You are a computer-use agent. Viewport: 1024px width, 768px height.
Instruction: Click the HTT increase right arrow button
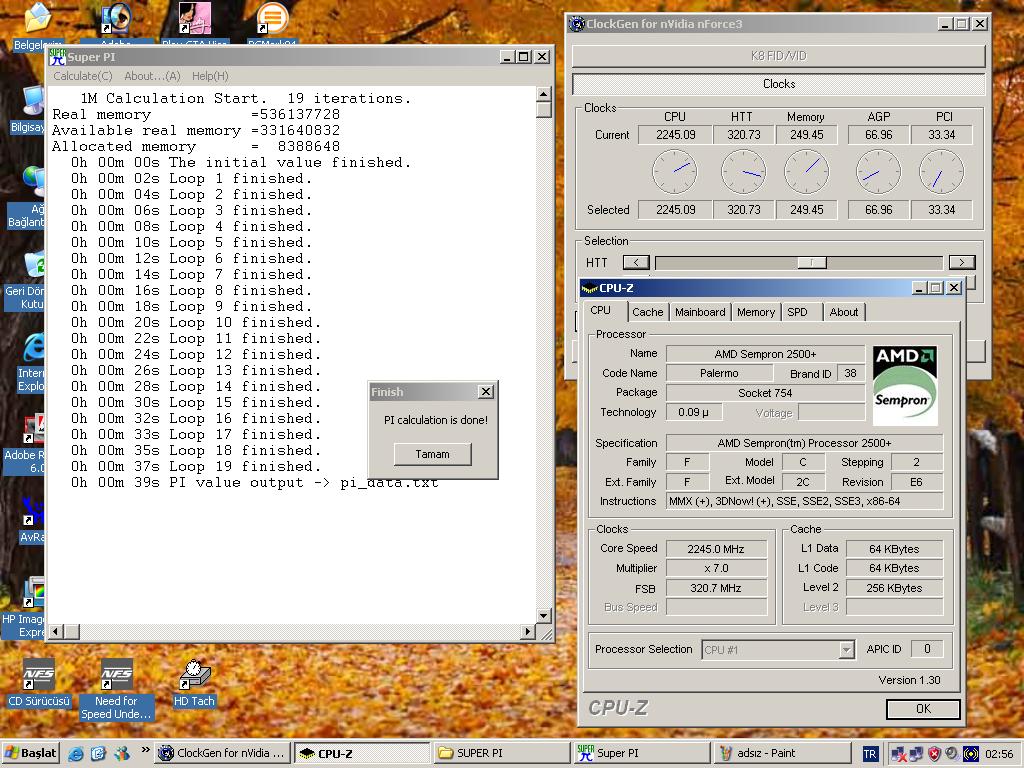click(x=961, y=263)
